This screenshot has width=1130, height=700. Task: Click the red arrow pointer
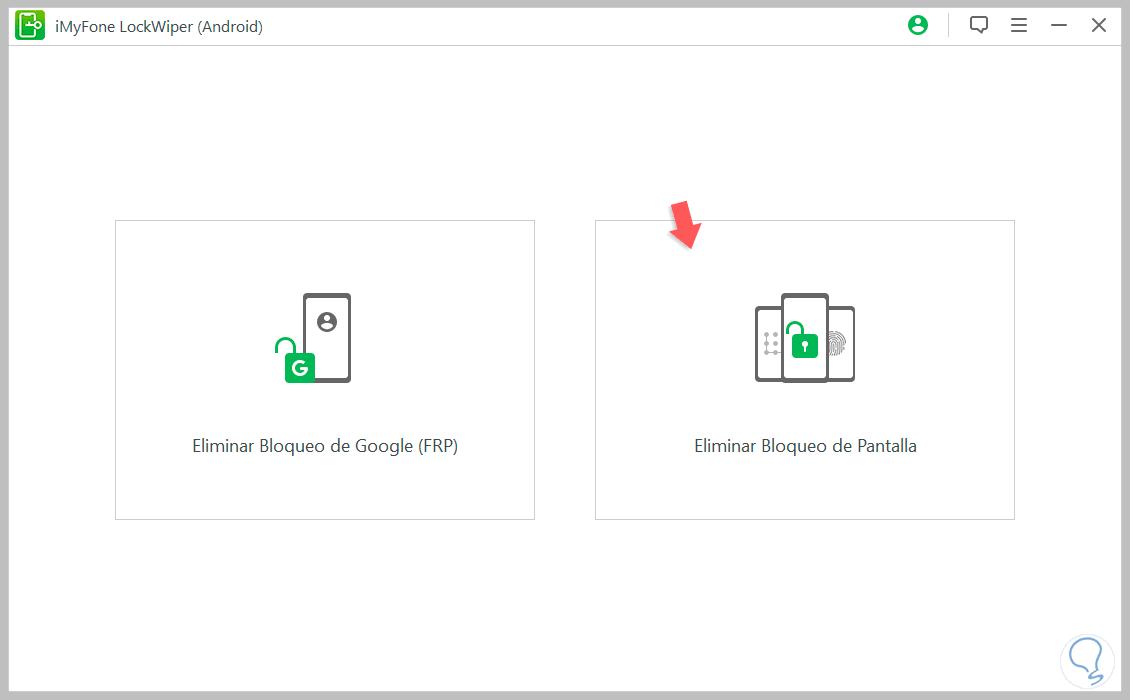pyautogui.click(x=686, y=225)
